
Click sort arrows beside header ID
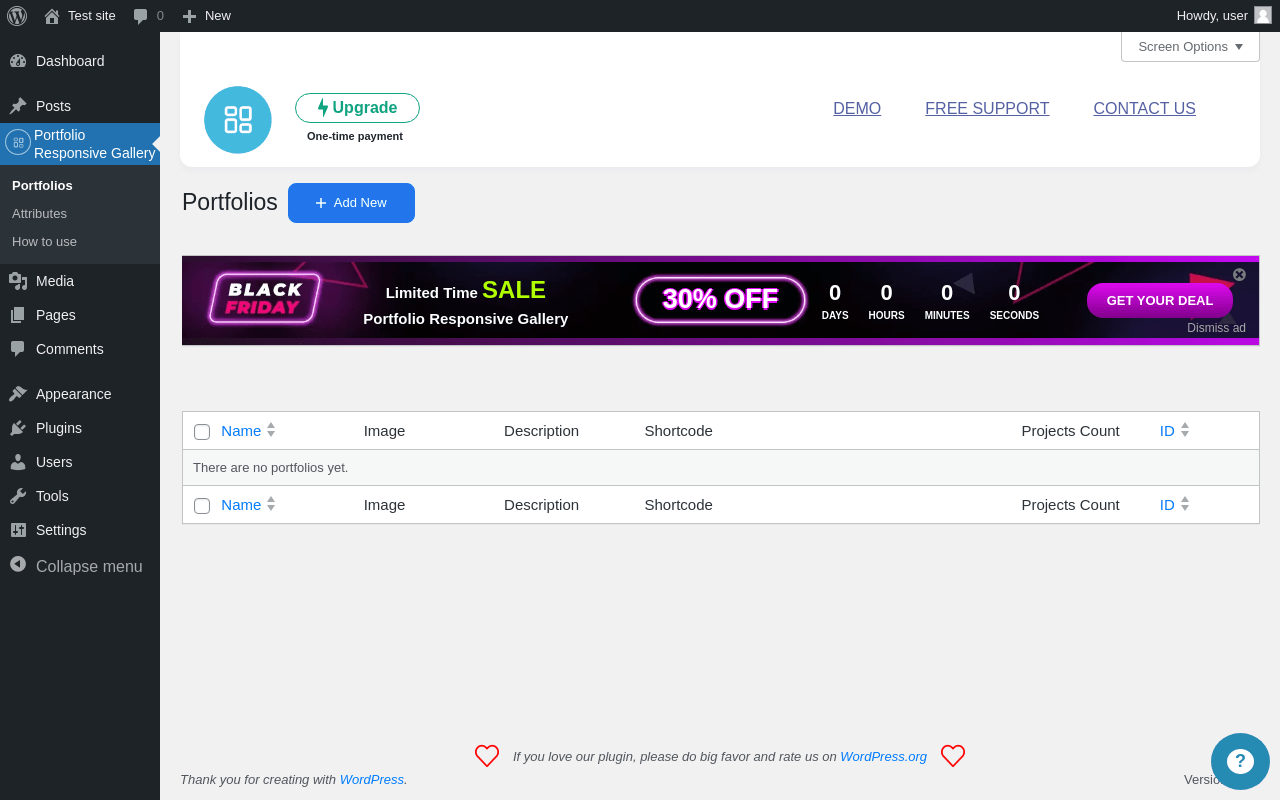(x=1185, y=430)
